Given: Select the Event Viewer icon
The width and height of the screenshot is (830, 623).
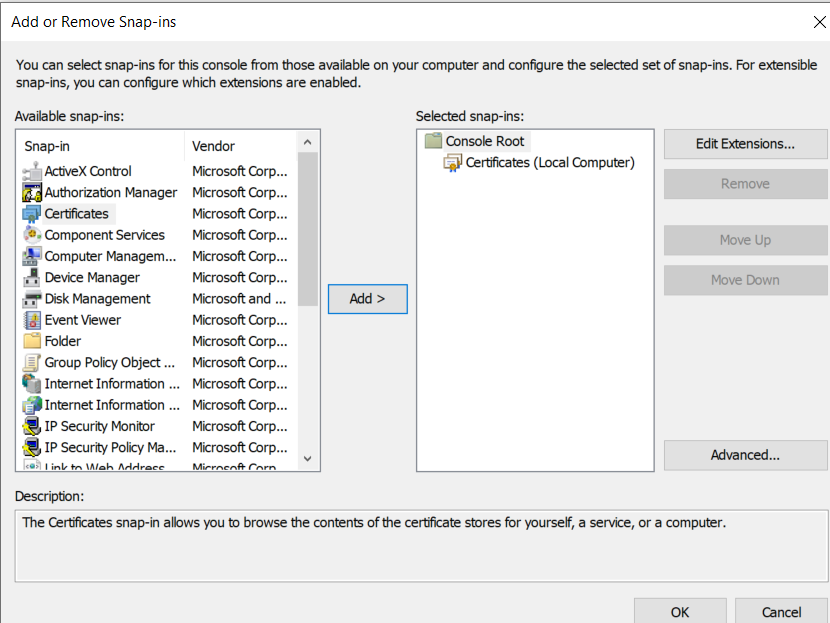Looking at the screenshot, I should click(32, 320).
